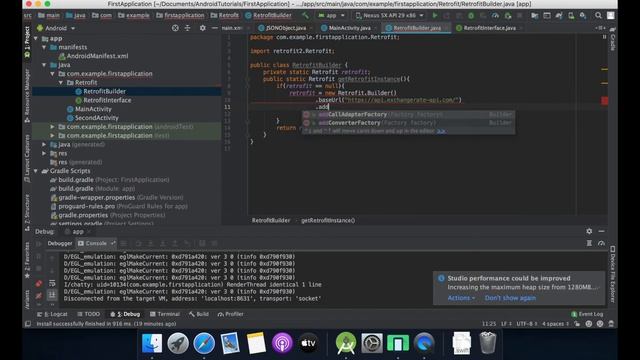Image resolution: width=640 pixels, height=360 pixels.
Task: Click the RetrofitBuilder breadcrumb in navigation bar
Action: [x=269, y=16]
